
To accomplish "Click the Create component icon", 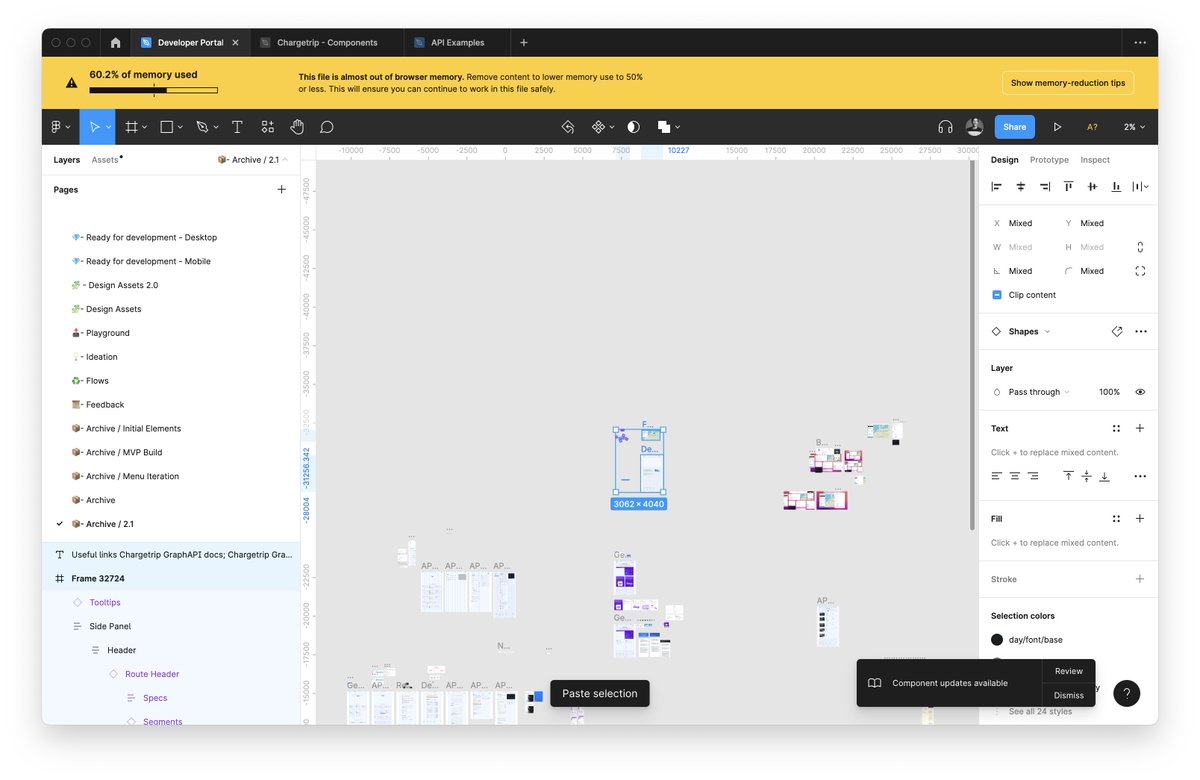I will (x=598, y=127).
